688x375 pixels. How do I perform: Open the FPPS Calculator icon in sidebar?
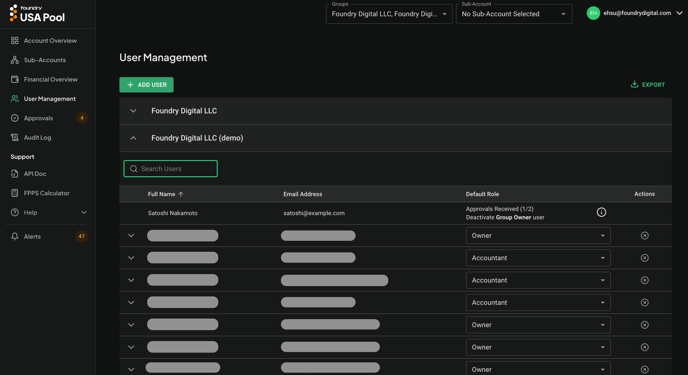[x=14, y=193]
